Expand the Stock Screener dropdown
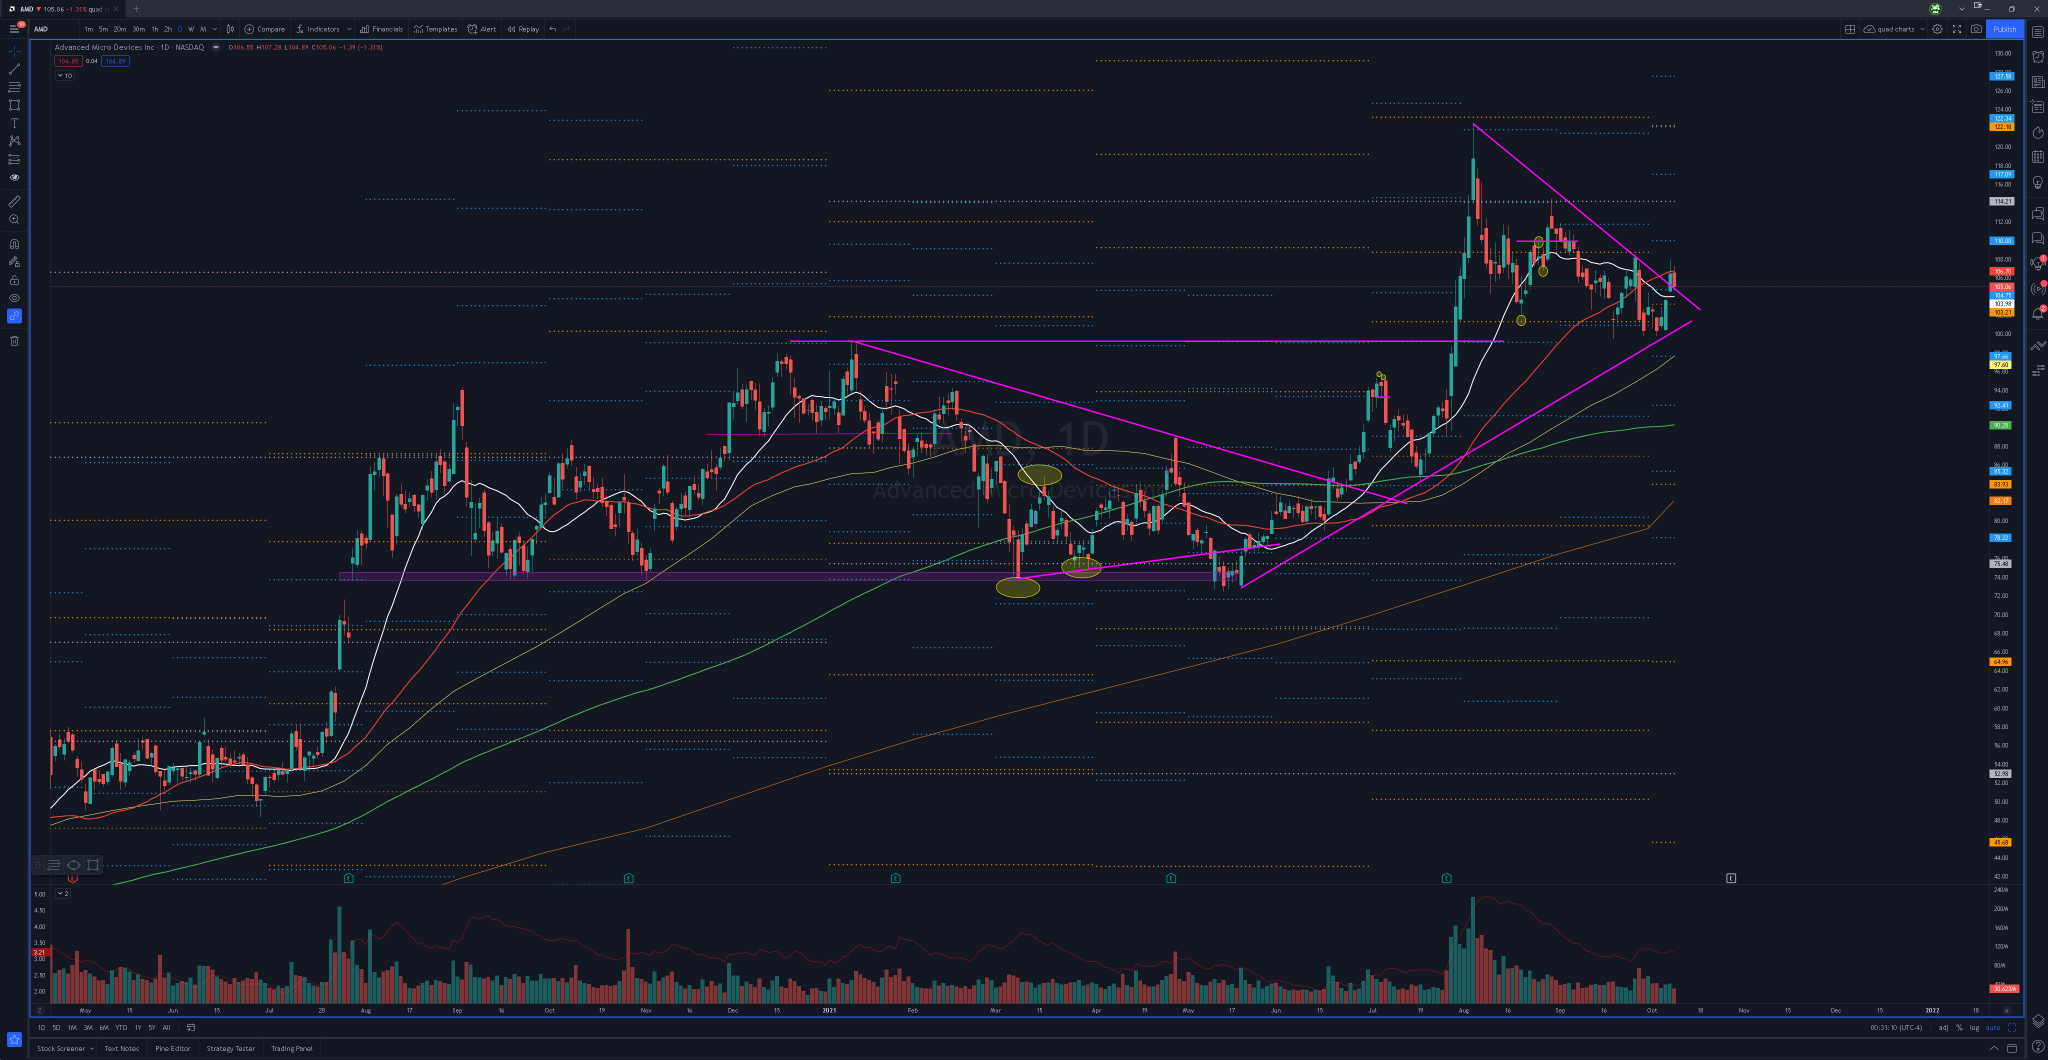2048x1060 pixels. pos(92,1048)
